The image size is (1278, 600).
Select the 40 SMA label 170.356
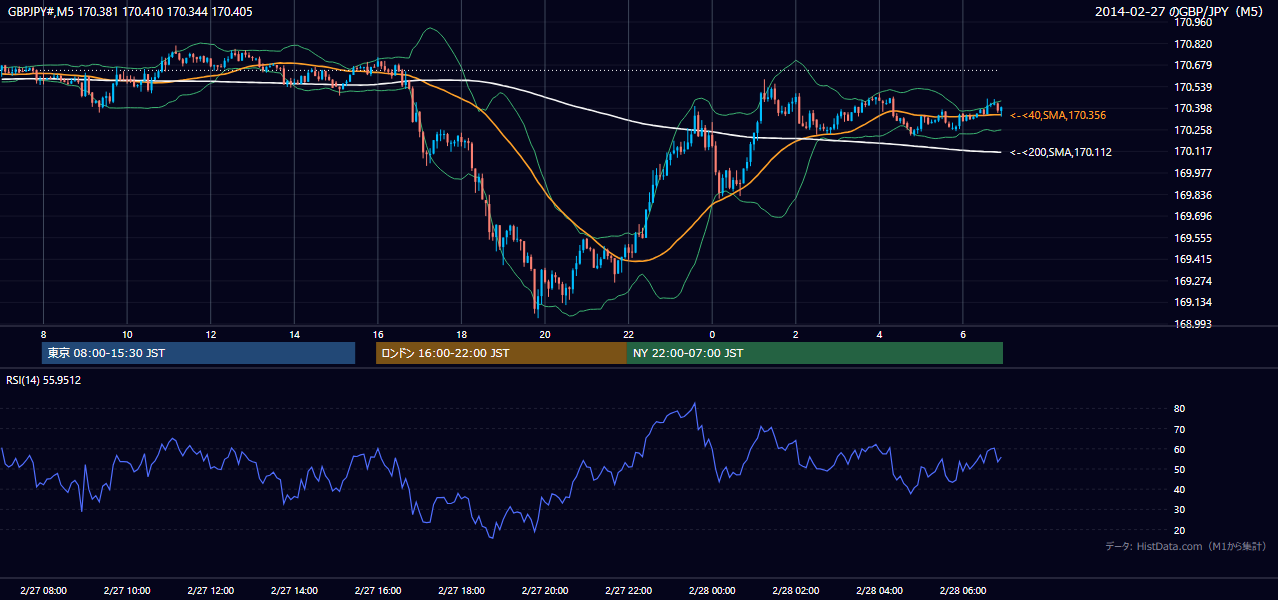click(1058, 116)
